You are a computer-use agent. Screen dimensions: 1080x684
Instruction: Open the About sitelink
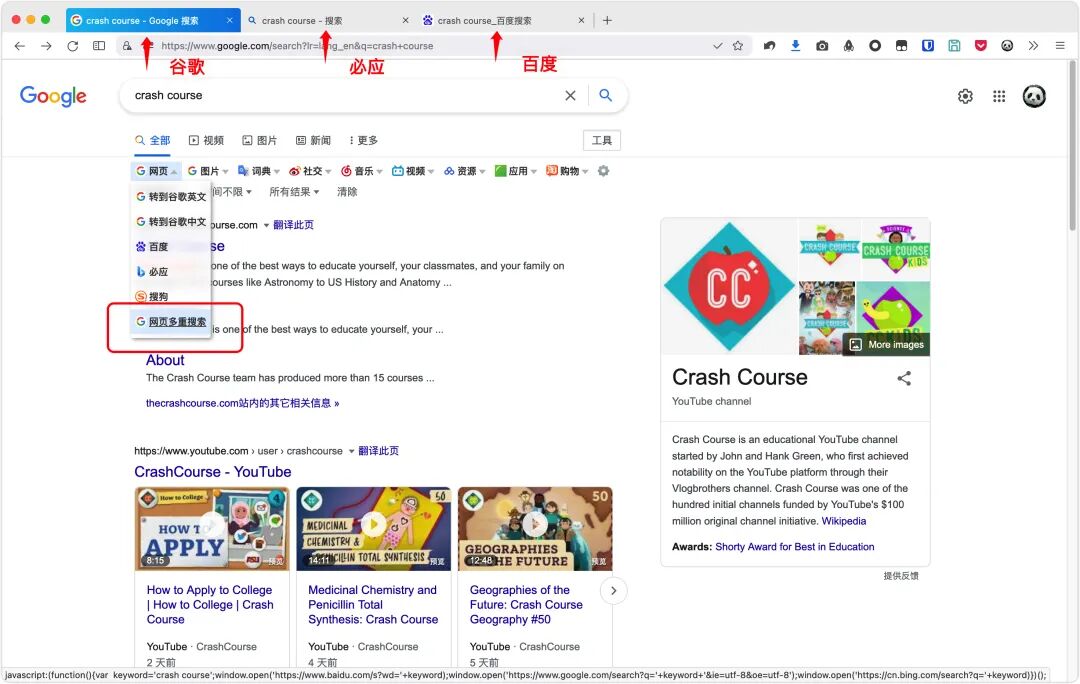pos(165,360)
